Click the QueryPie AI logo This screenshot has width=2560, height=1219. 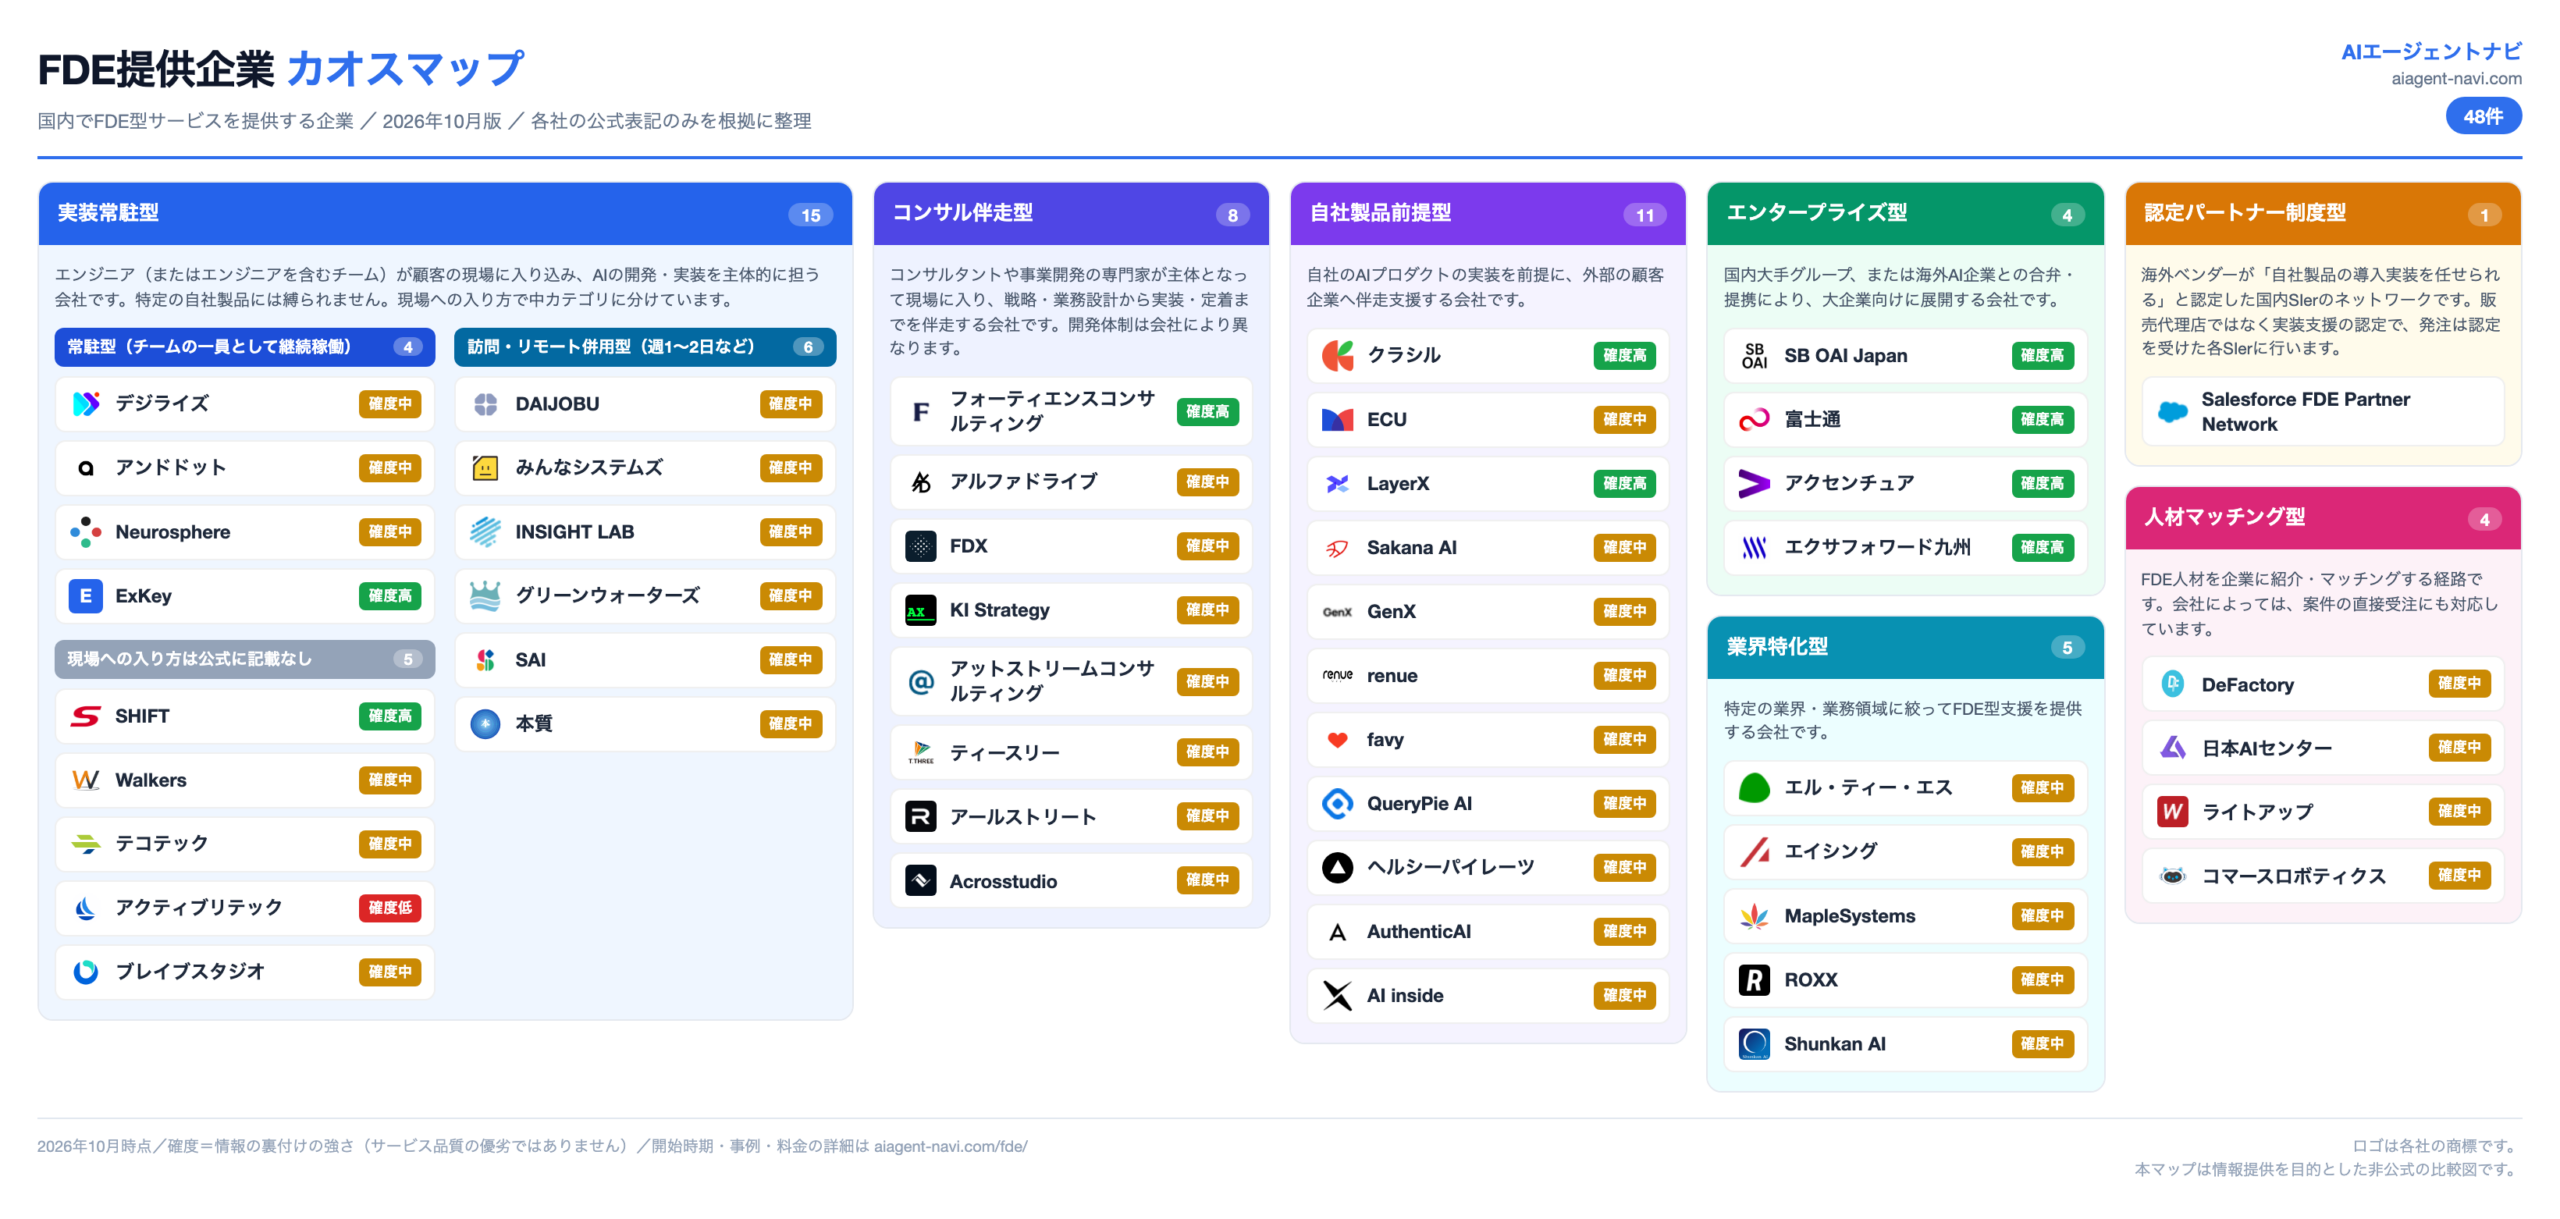(x=1338, y=804)
